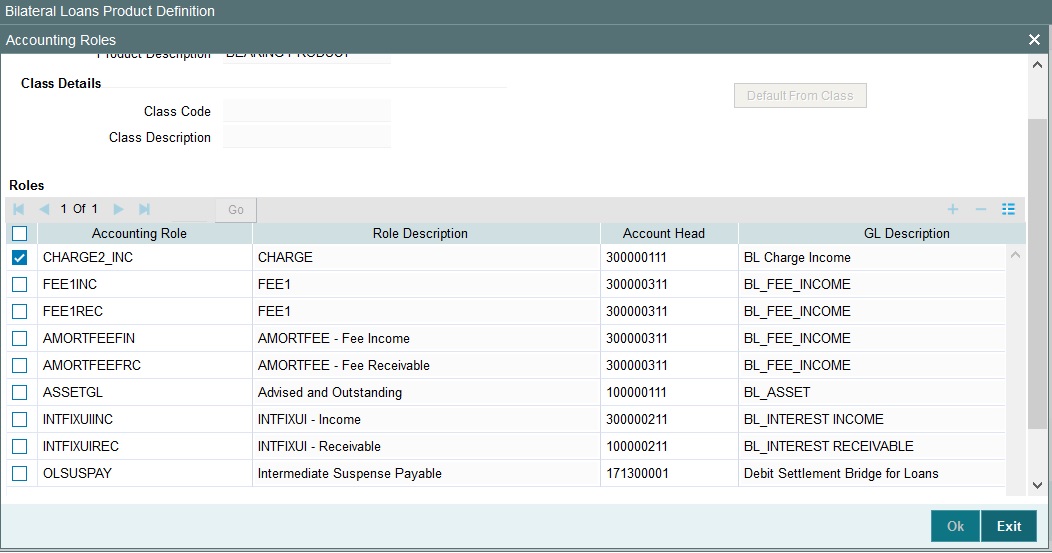Click AMORTFEE - Fee Receivable description cell
Screen dimensions: 1052x553
tap(426, 365)
